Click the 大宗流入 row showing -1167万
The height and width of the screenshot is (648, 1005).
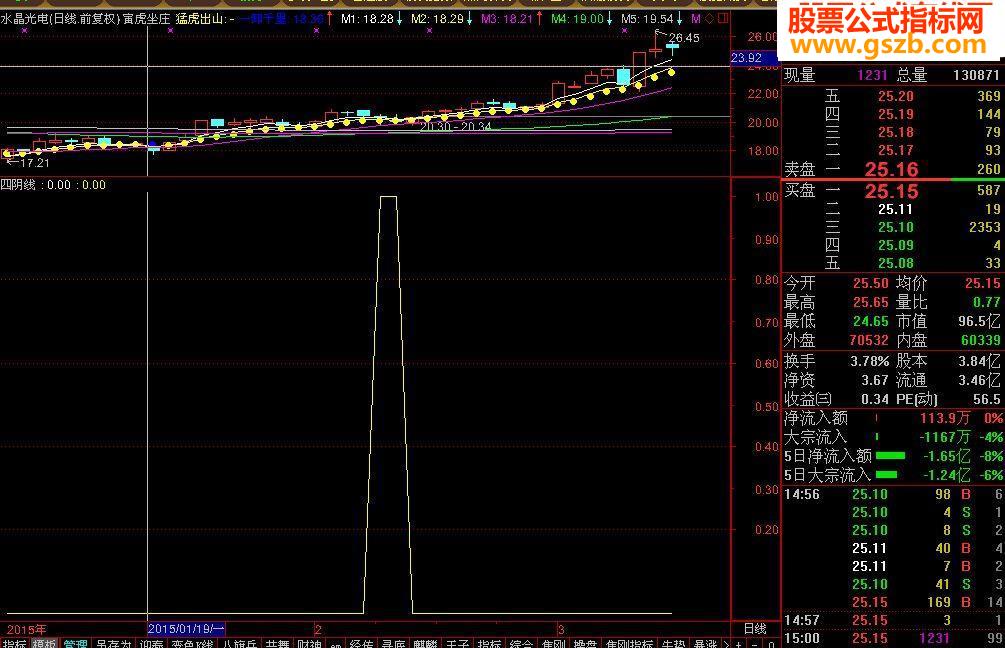(893, 437)
